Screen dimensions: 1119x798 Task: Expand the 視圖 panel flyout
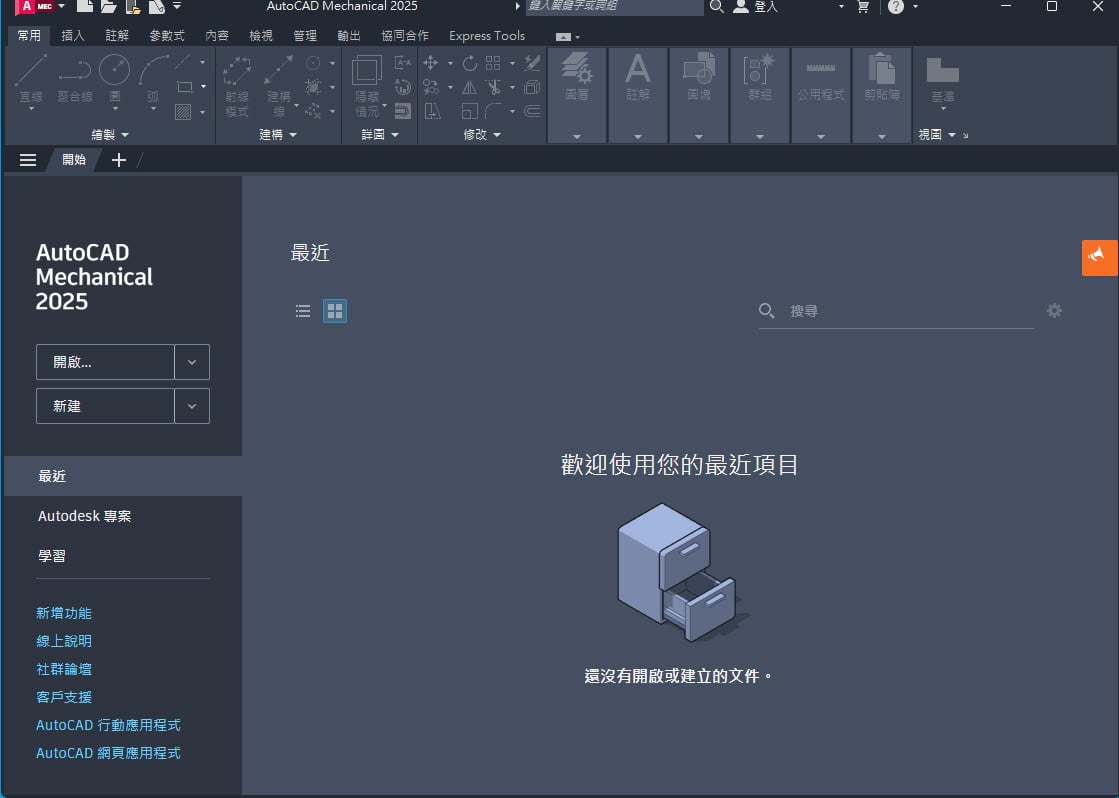937,134
